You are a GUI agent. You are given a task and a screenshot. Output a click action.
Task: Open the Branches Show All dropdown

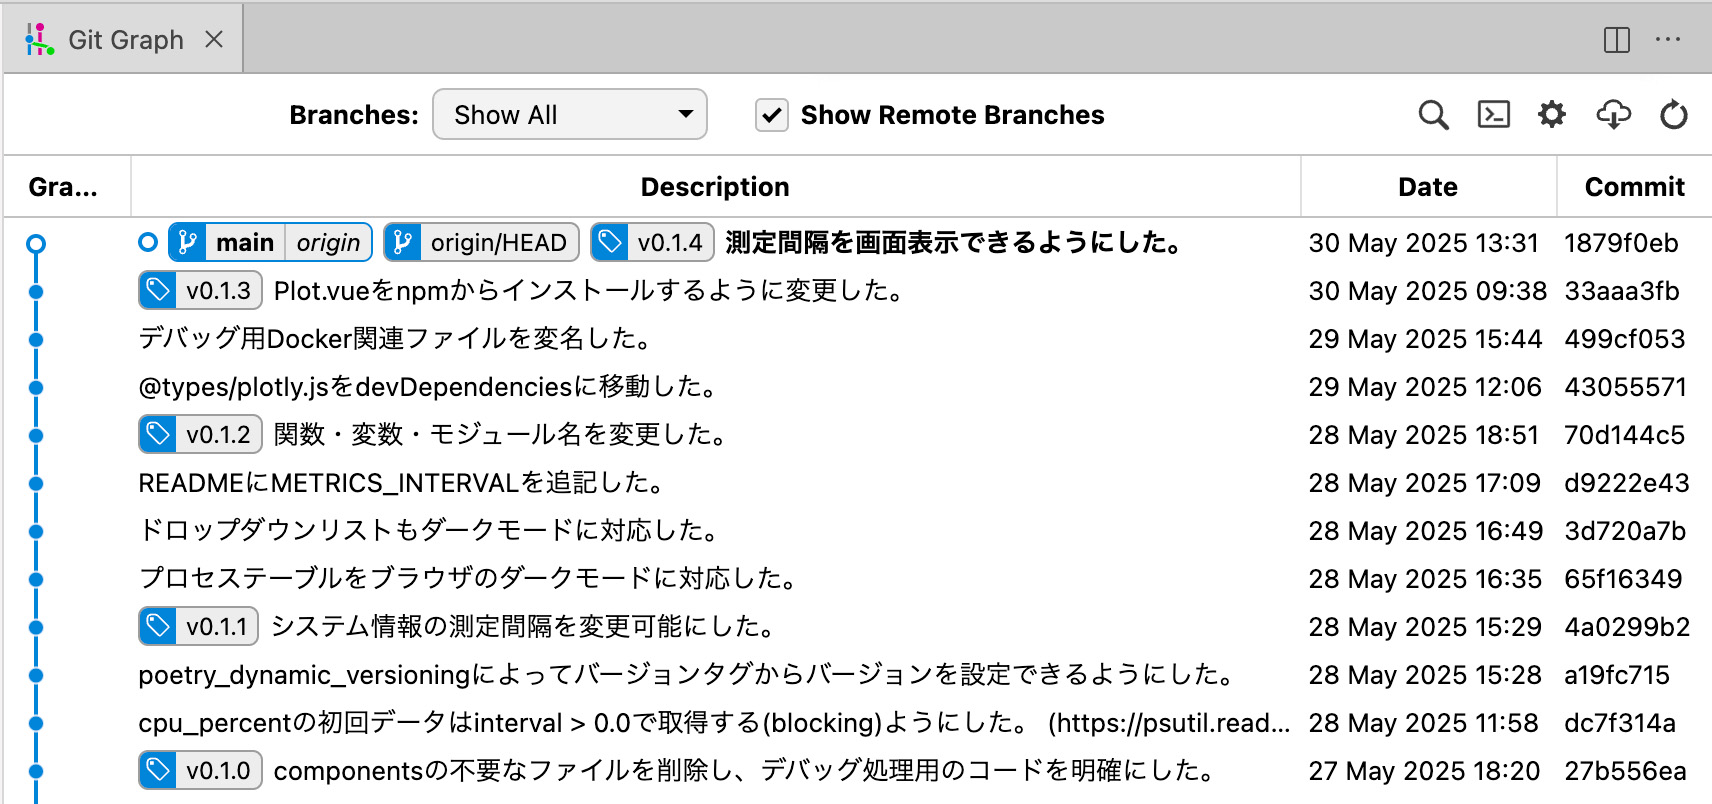point(569,115)
